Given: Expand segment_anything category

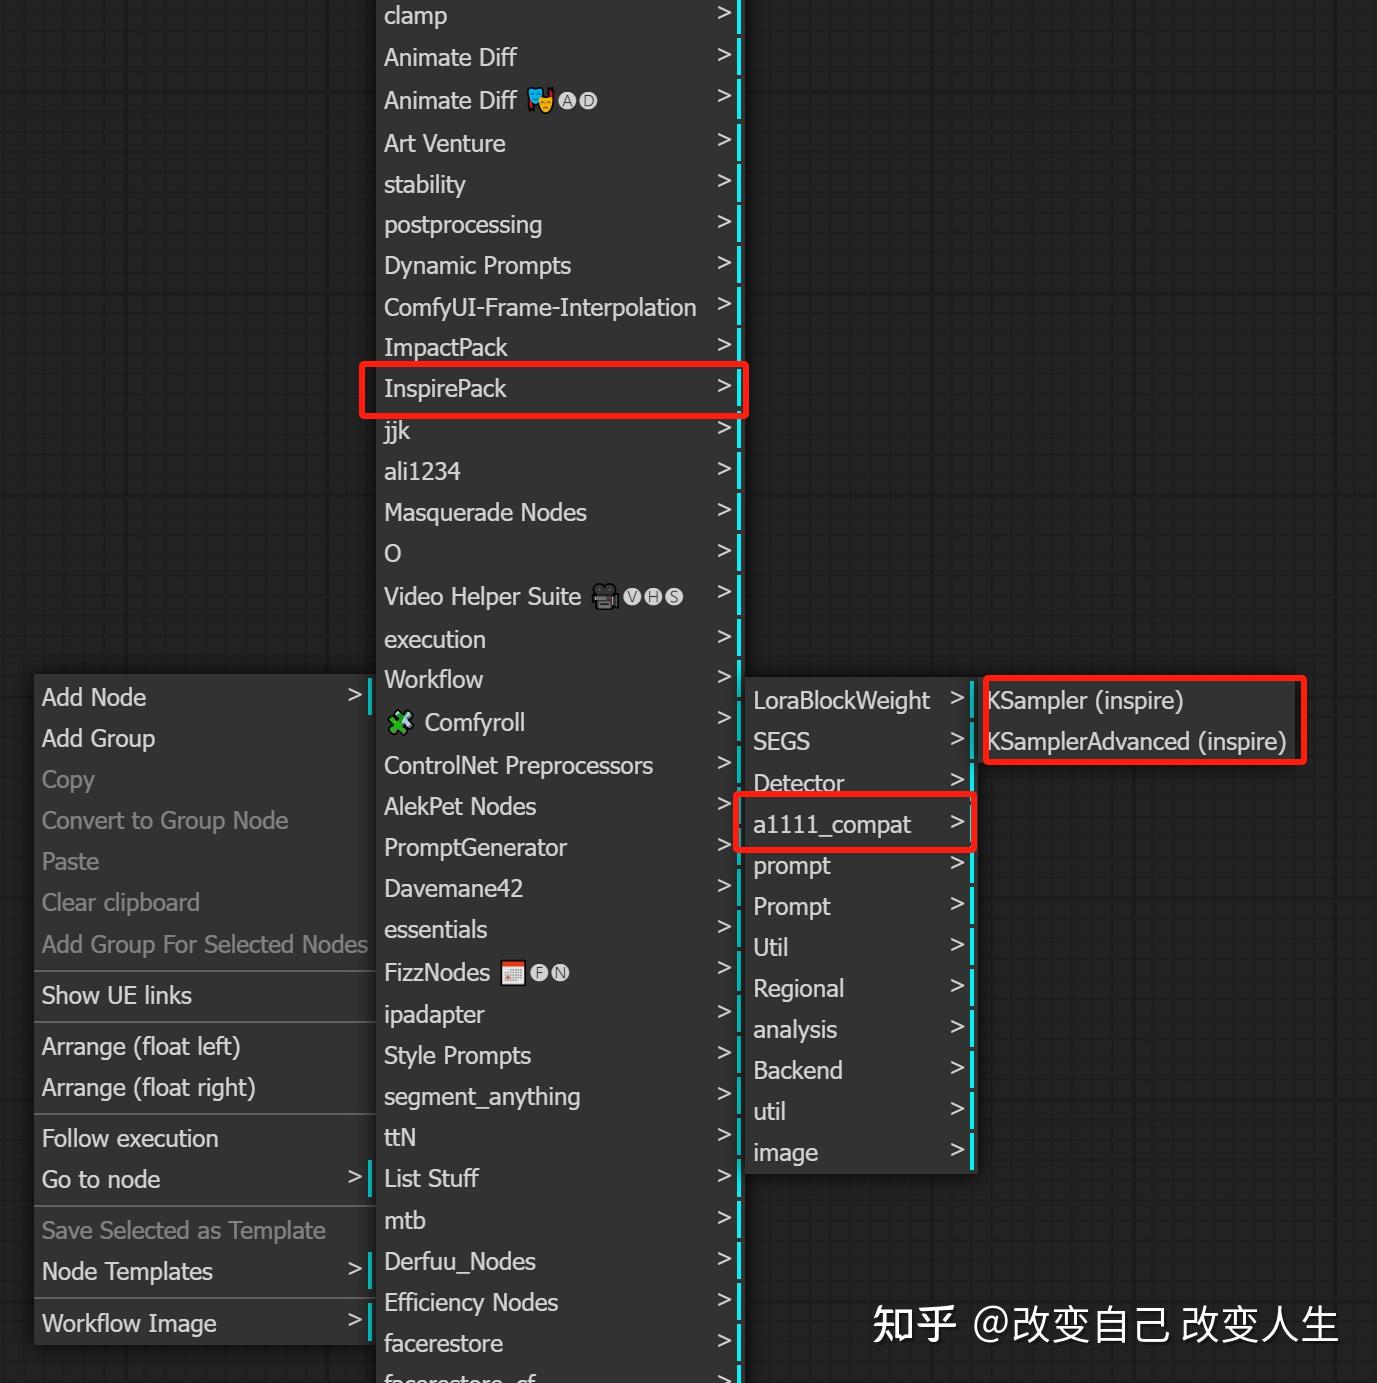Looking at the screenshot, I should click(559, 1096).
